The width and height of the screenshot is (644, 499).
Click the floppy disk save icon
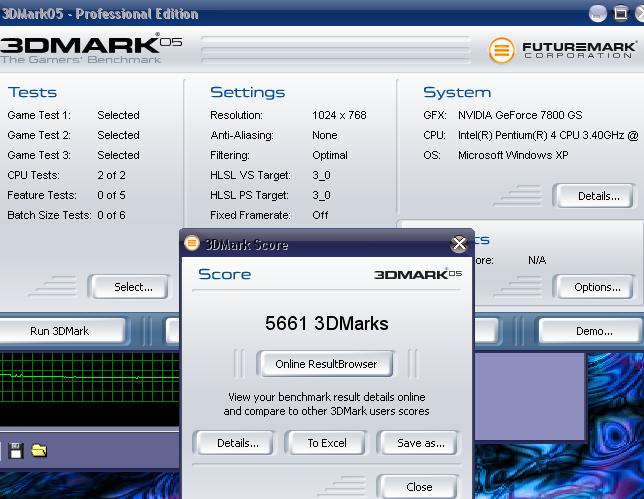coord(16,451)
